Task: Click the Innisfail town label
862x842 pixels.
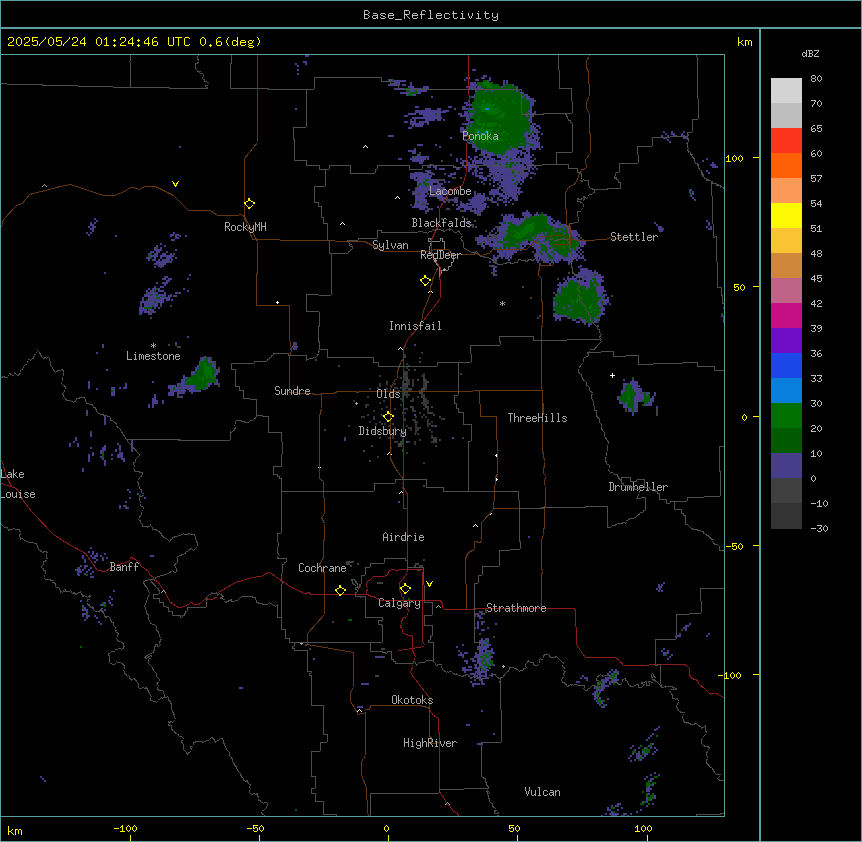Action: [415, 326]
